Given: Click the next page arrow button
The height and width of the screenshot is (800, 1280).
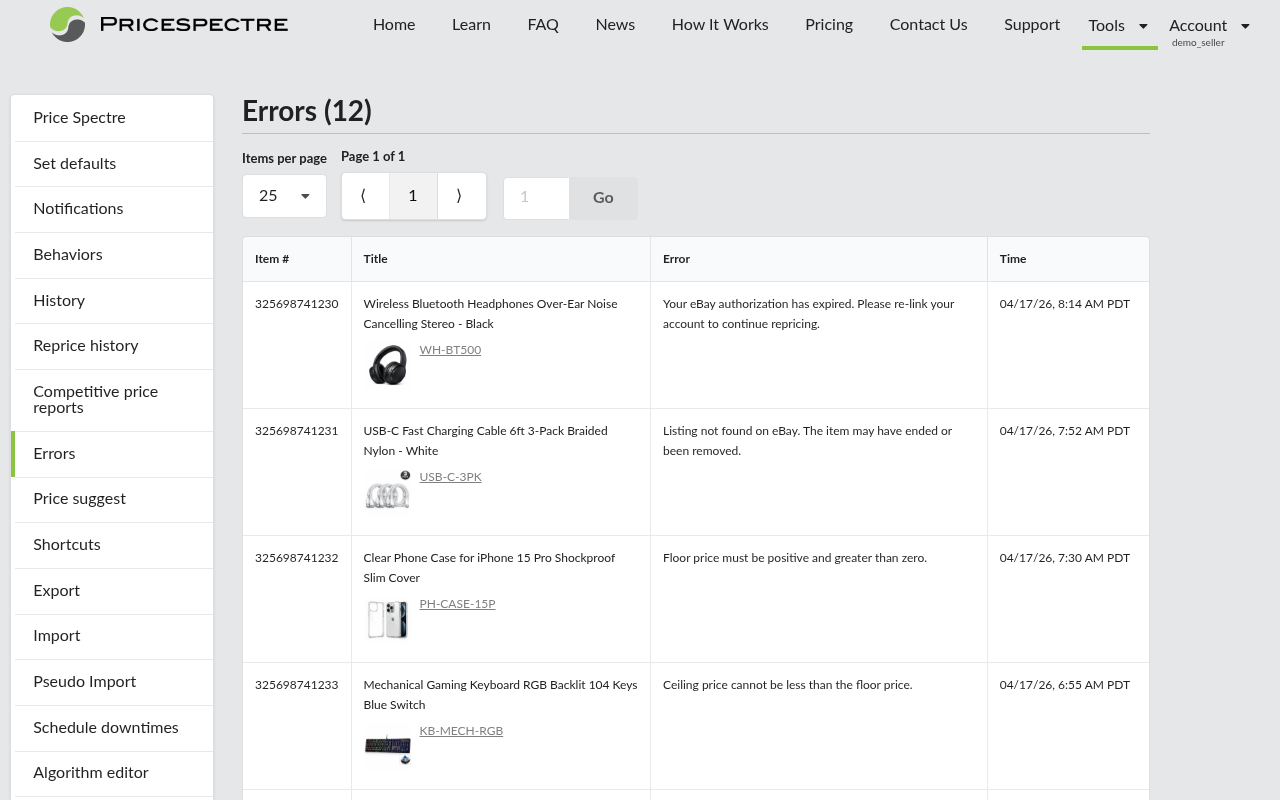Looking at the screenshot, I should pyautogui.click(x=460, y=195).
